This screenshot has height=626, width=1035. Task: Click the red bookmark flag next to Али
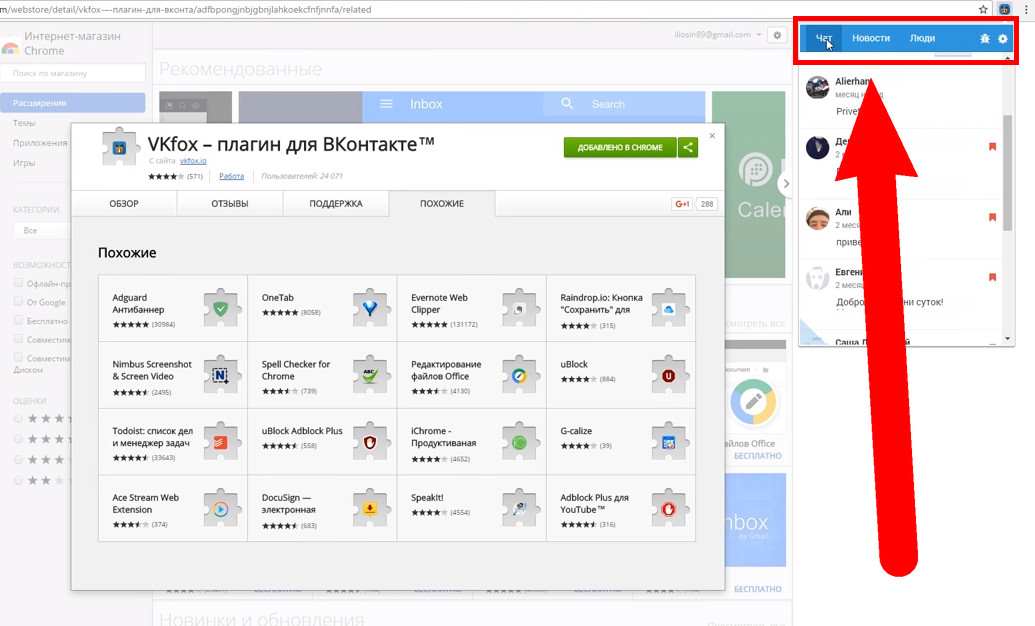[992, 217]
